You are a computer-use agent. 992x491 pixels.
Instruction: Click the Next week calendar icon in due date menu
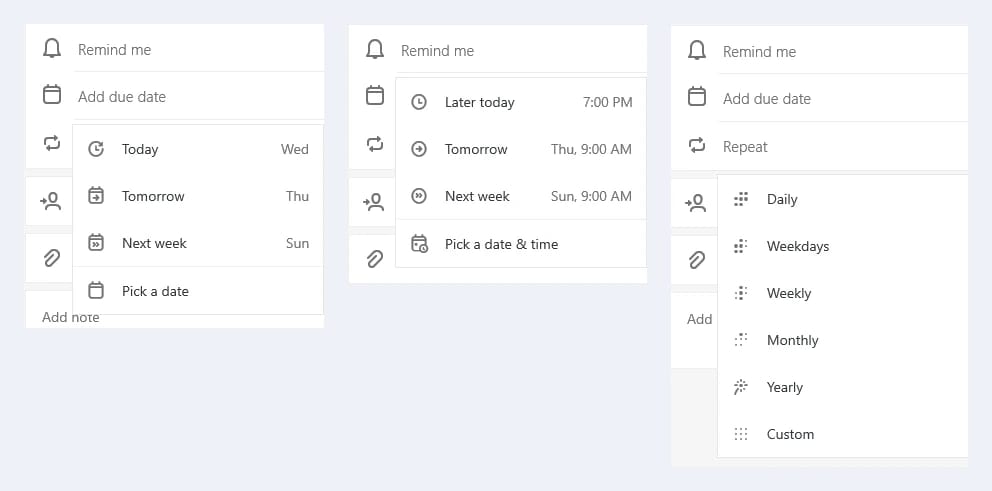96,242
